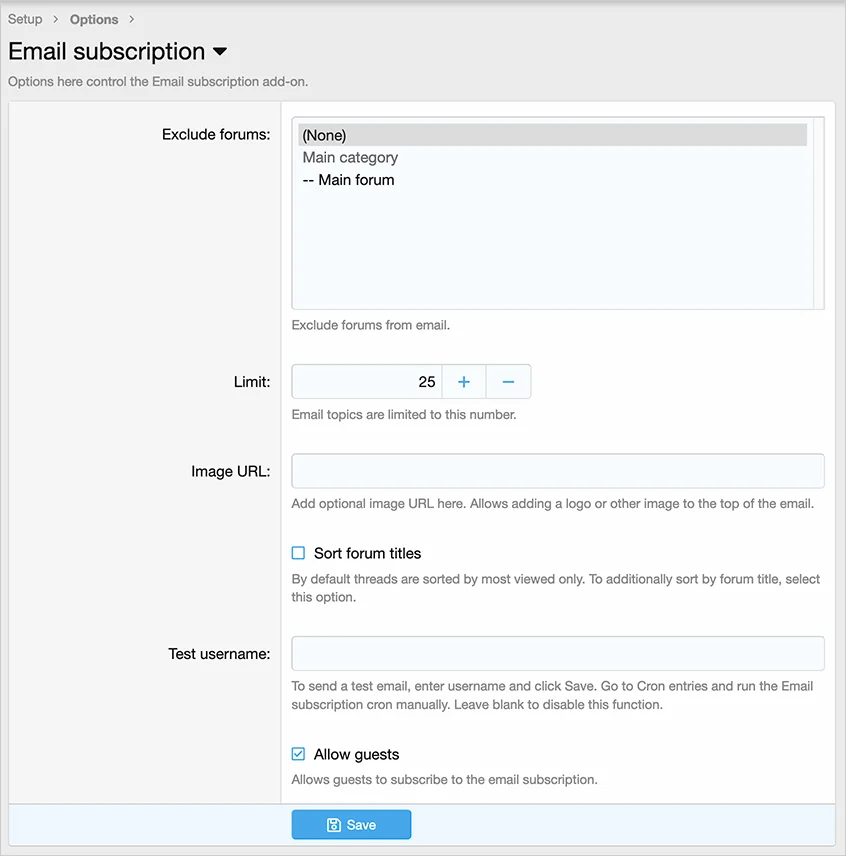846x856 pixels.
Task: Select Main category in Exclude forums list
Action: tap(350, 158)
